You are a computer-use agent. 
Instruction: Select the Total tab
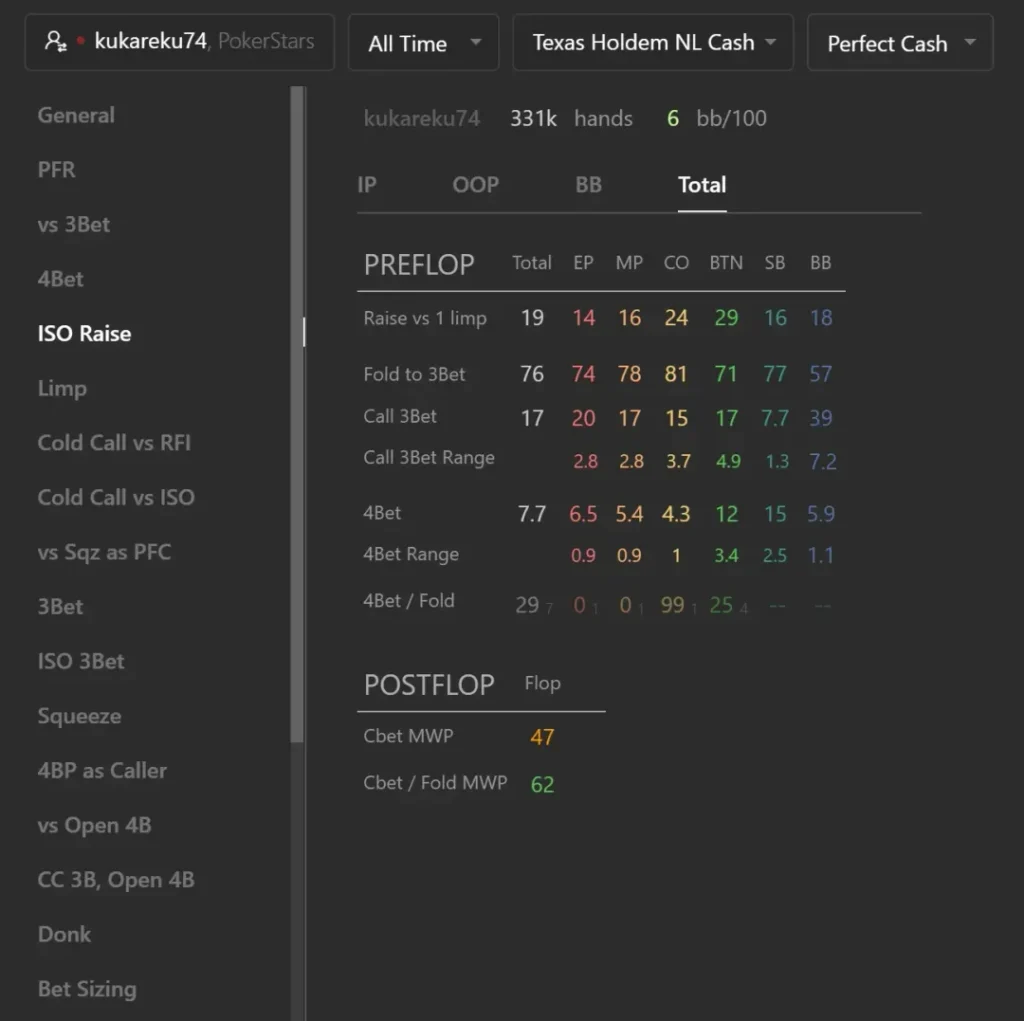[x=702, y=185]
